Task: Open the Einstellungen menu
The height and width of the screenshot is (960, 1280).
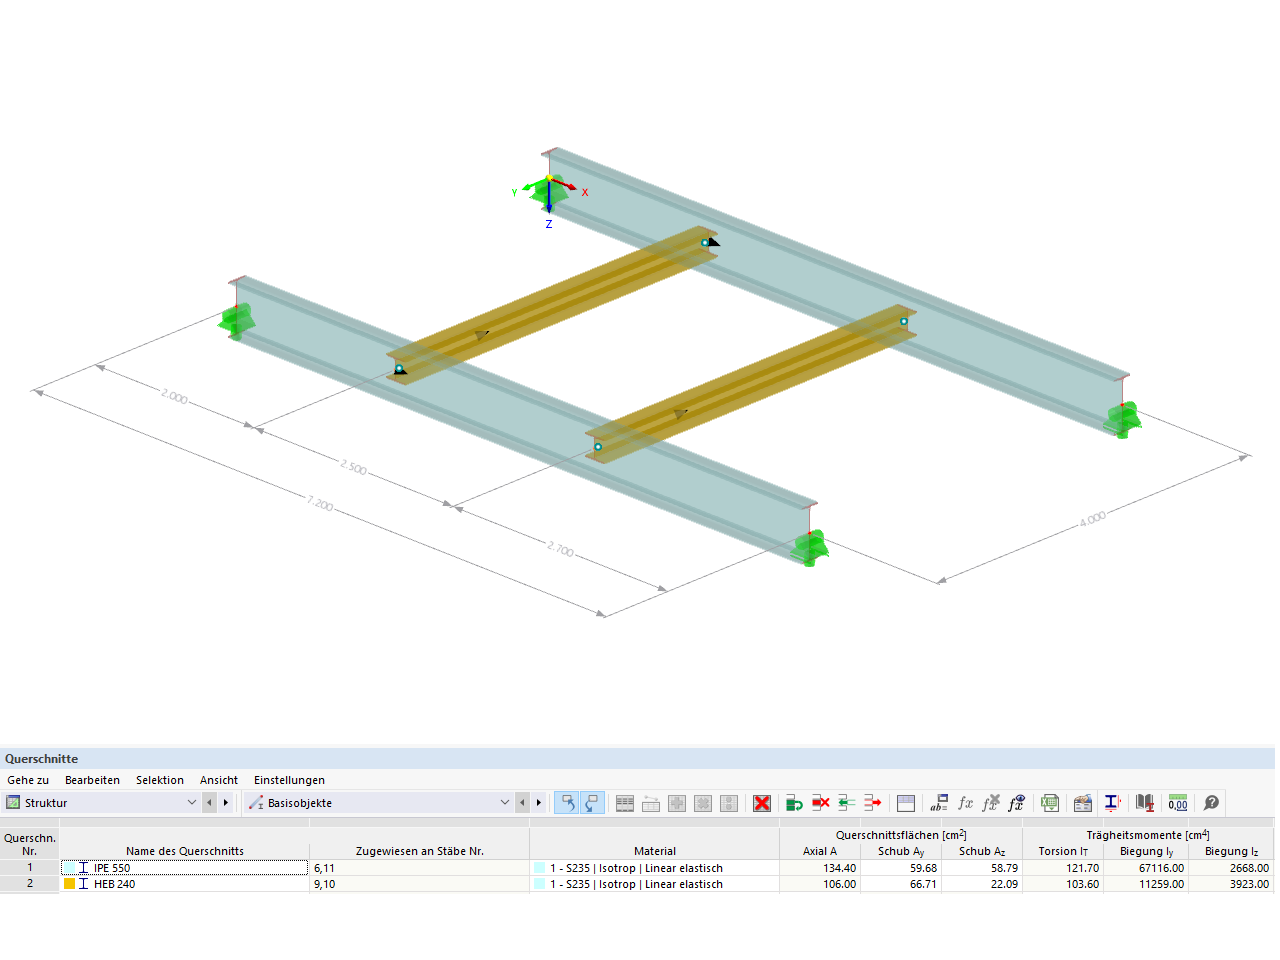Action: pos(288,780)
